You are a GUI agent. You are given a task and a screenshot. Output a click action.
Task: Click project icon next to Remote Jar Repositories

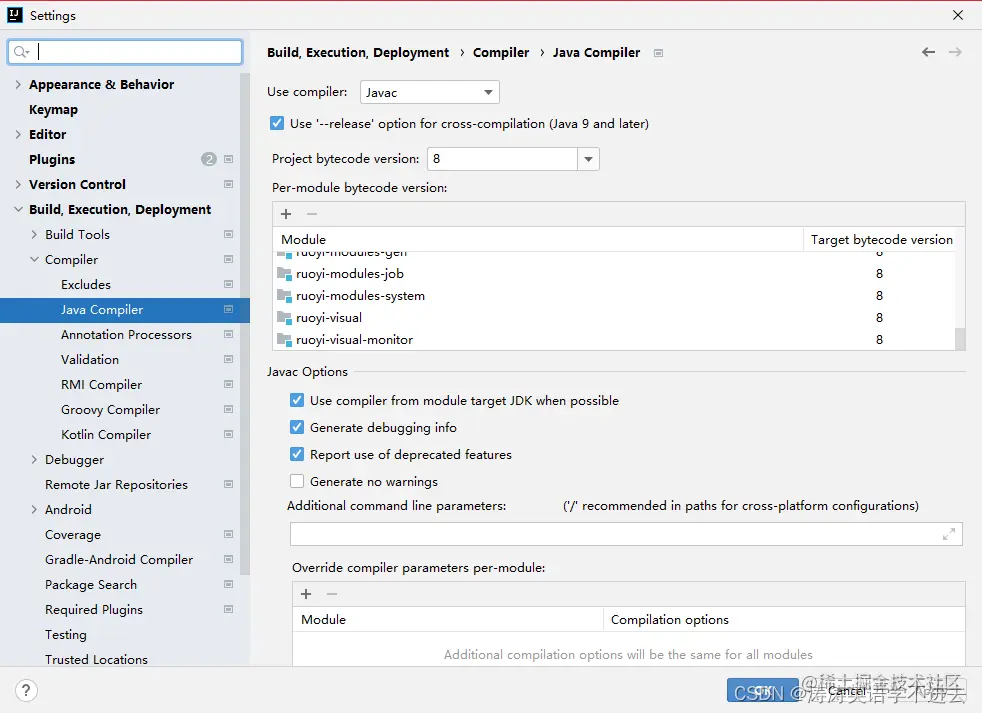(229, 484)
